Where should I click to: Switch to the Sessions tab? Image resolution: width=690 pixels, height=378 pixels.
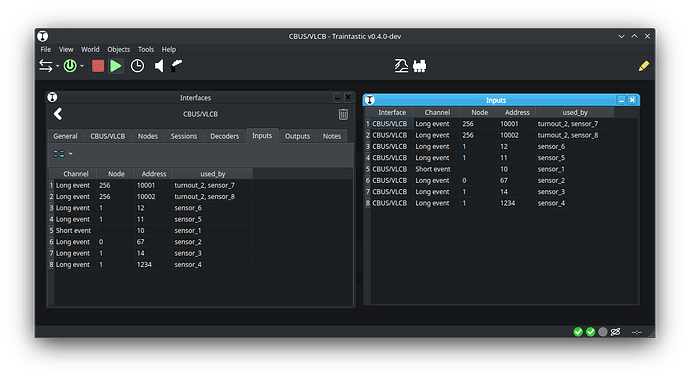coord(184,136)
